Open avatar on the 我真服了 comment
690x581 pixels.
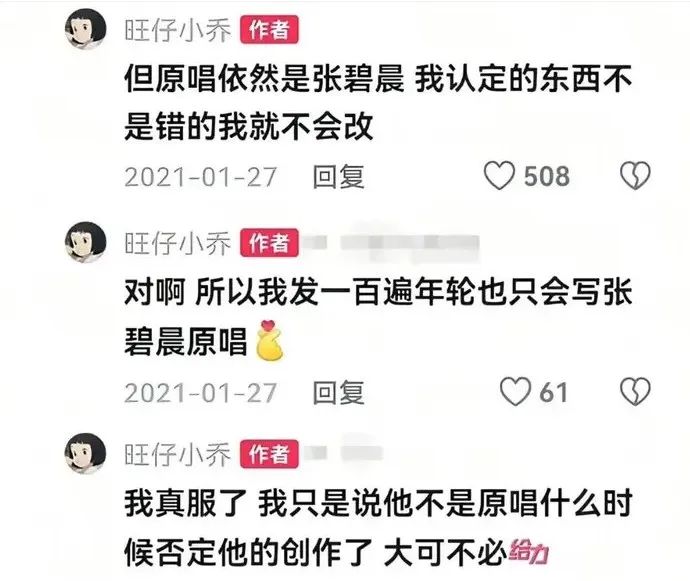click(x=86, y=454)
